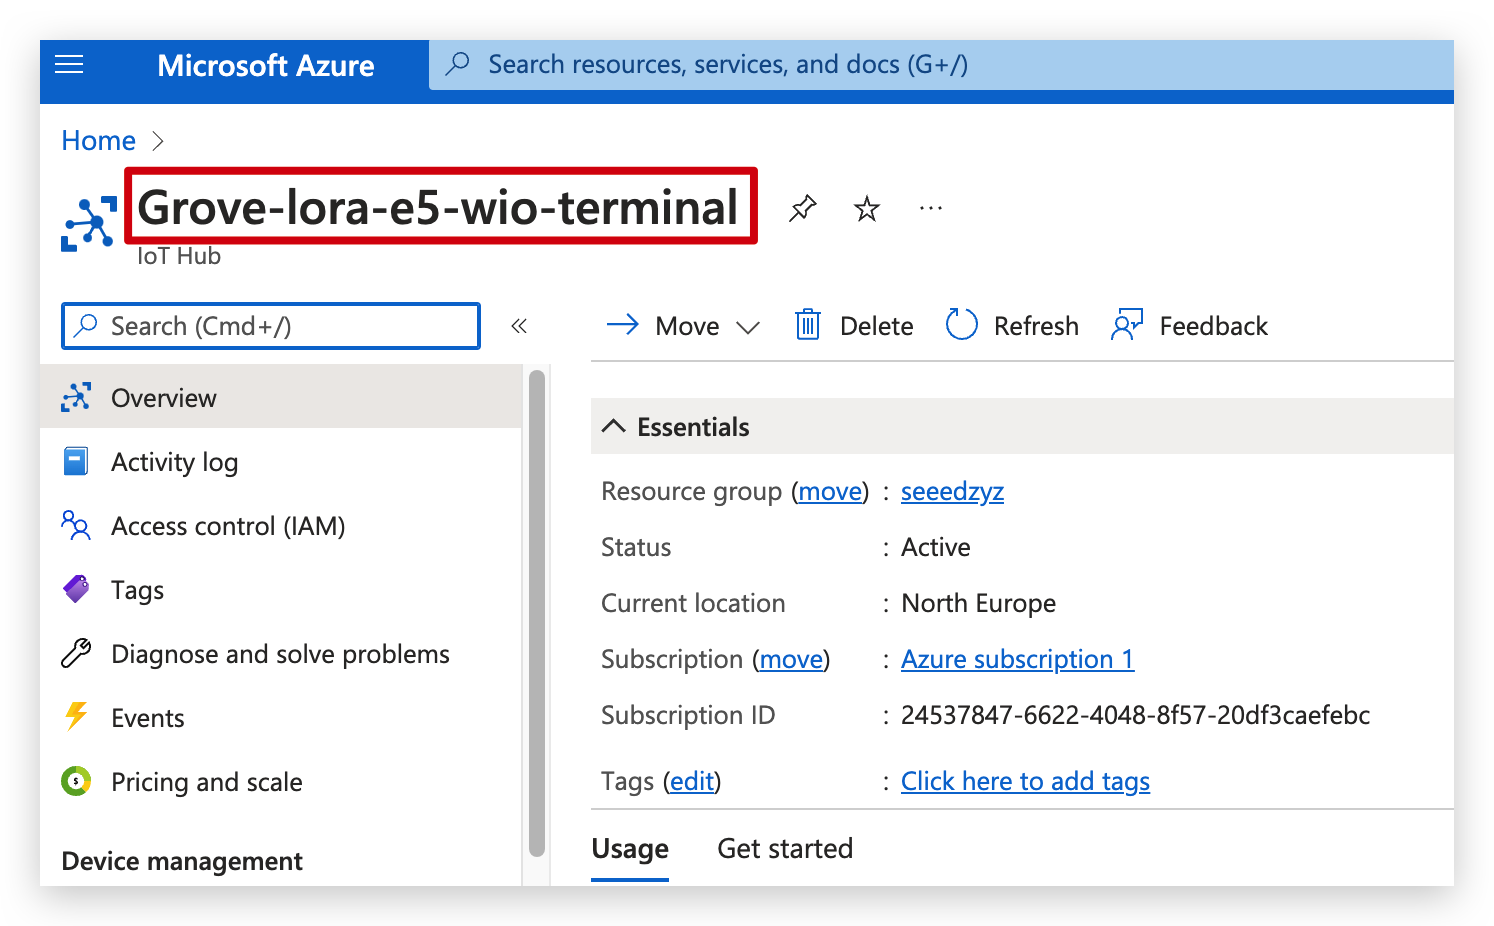The width and height of the screenshot is (1494, 926).
Task: Expand the Move dropdown chevron
Action: pyautogui.click(x=748, y=327)
